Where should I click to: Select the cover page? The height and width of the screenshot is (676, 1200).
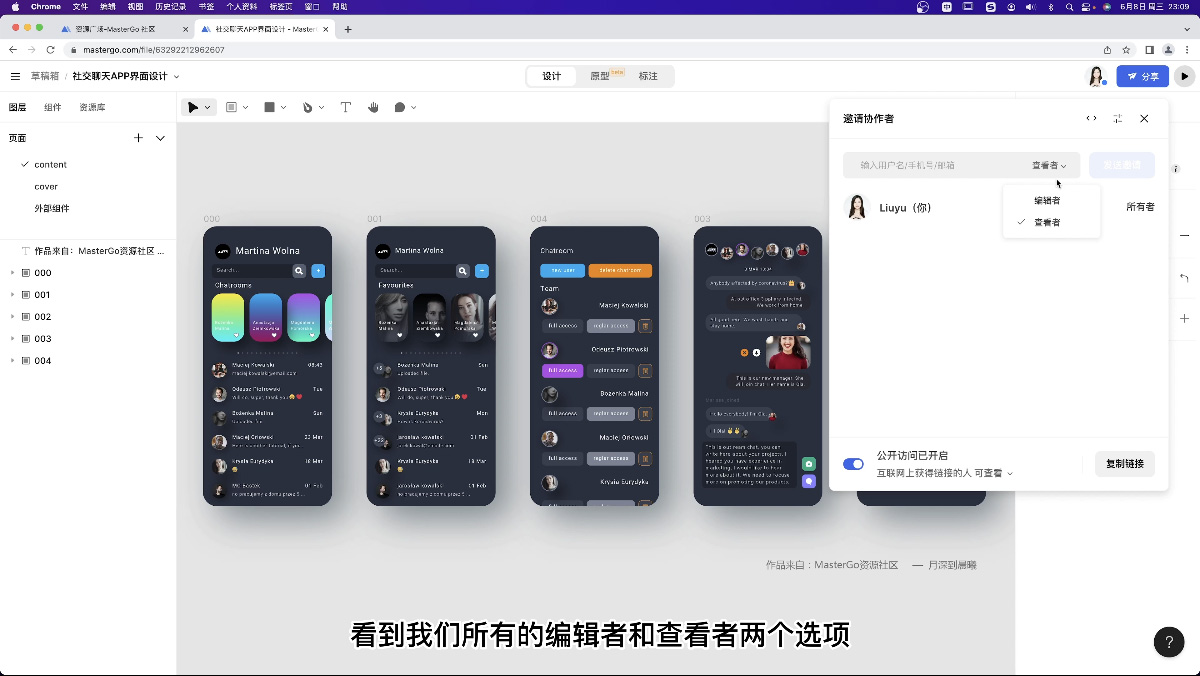pyautogui.click(x=46, y=186)
